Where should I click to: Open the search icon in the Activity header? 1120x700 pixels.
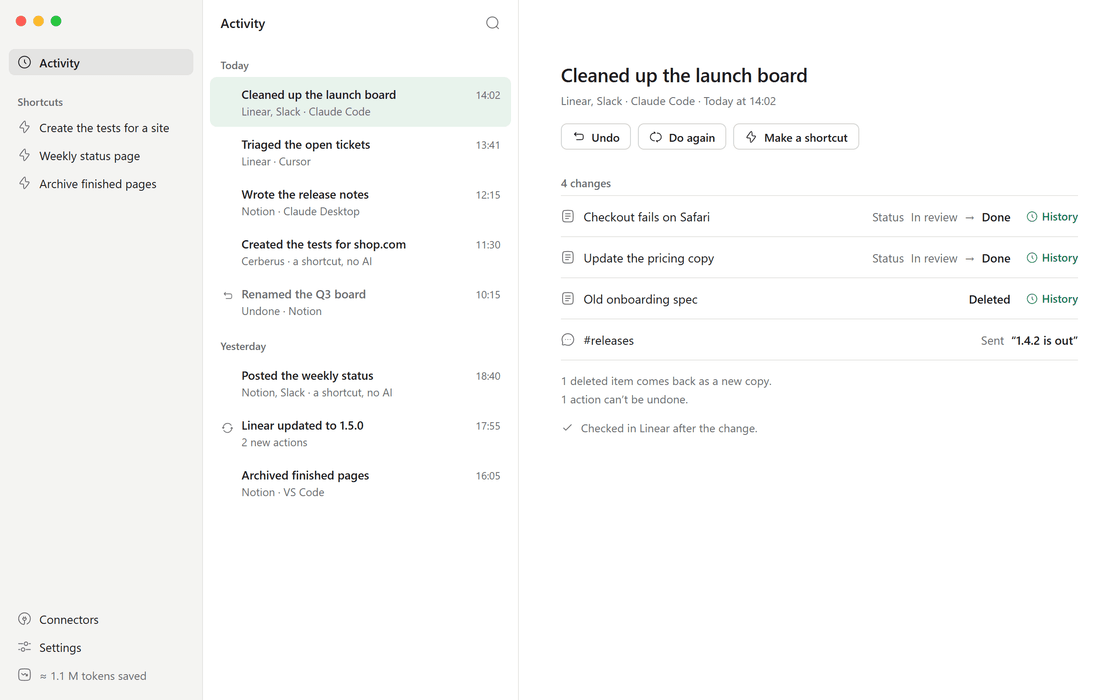click(x=492, y=23)
